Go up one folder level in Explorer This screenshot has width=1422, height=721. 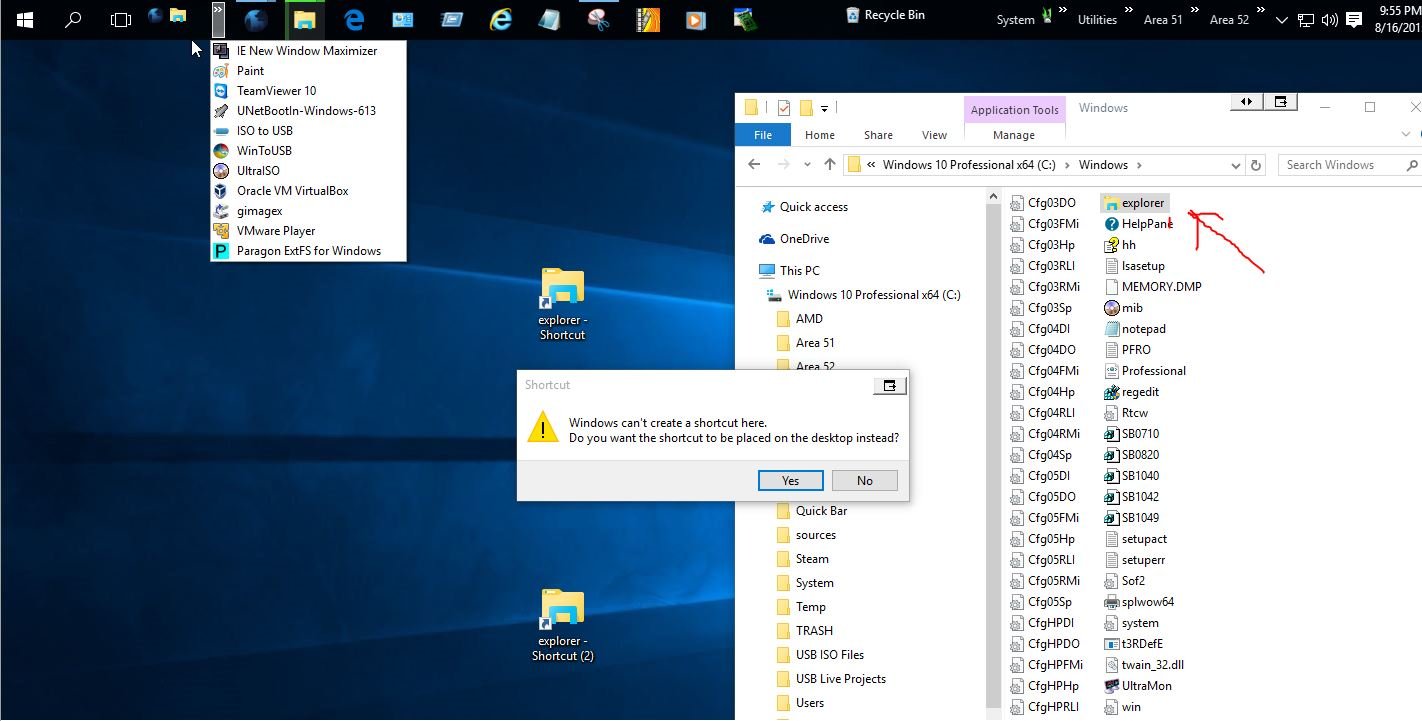[829, 165]
